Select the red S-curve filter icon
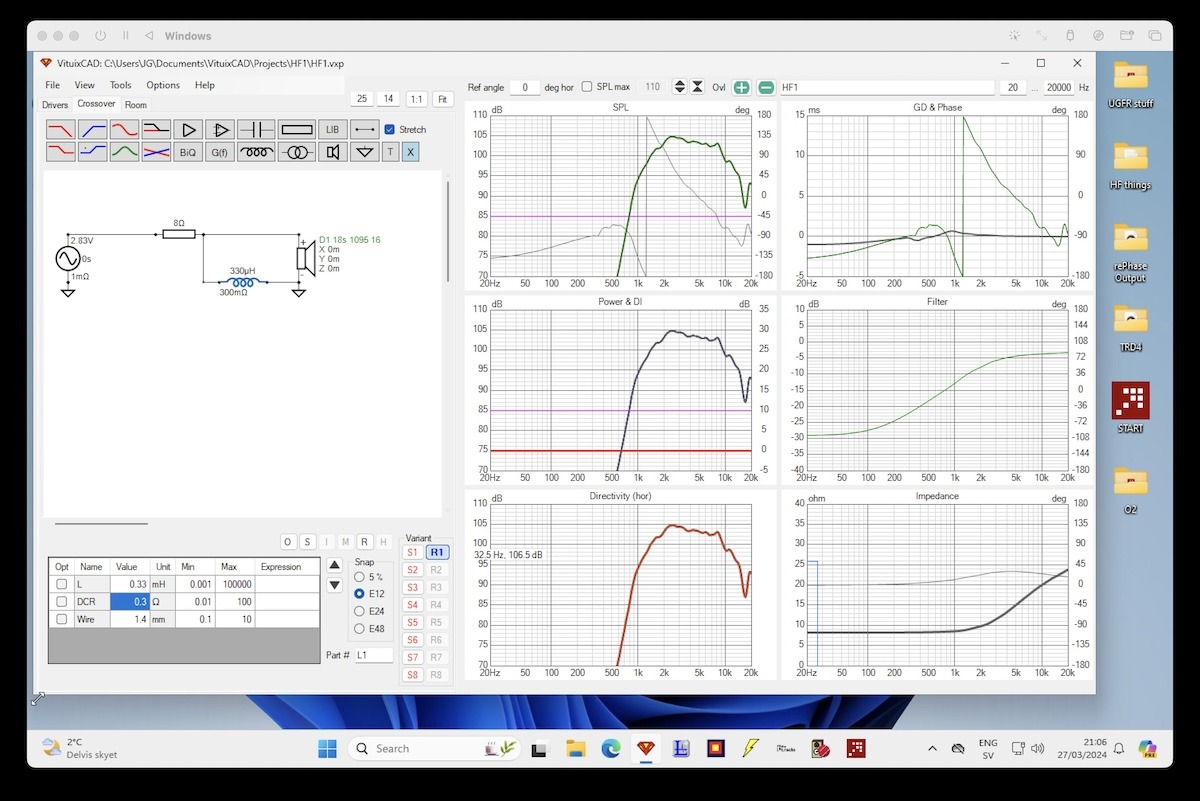This screenshot has height=801, width=1200. (124, 129)
